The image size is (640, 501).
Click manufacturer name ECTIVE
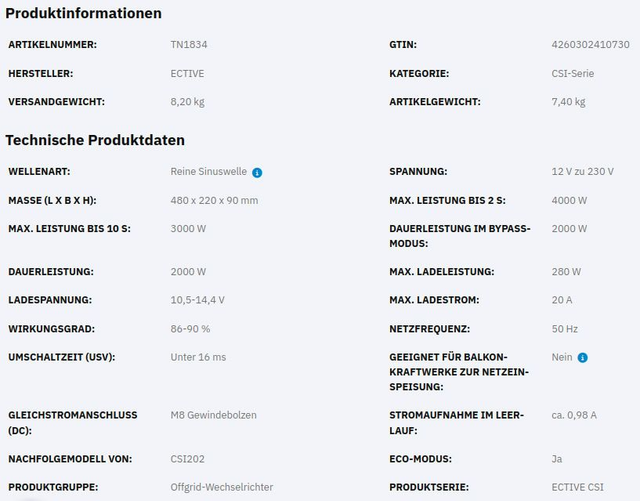tap(187, 73)
